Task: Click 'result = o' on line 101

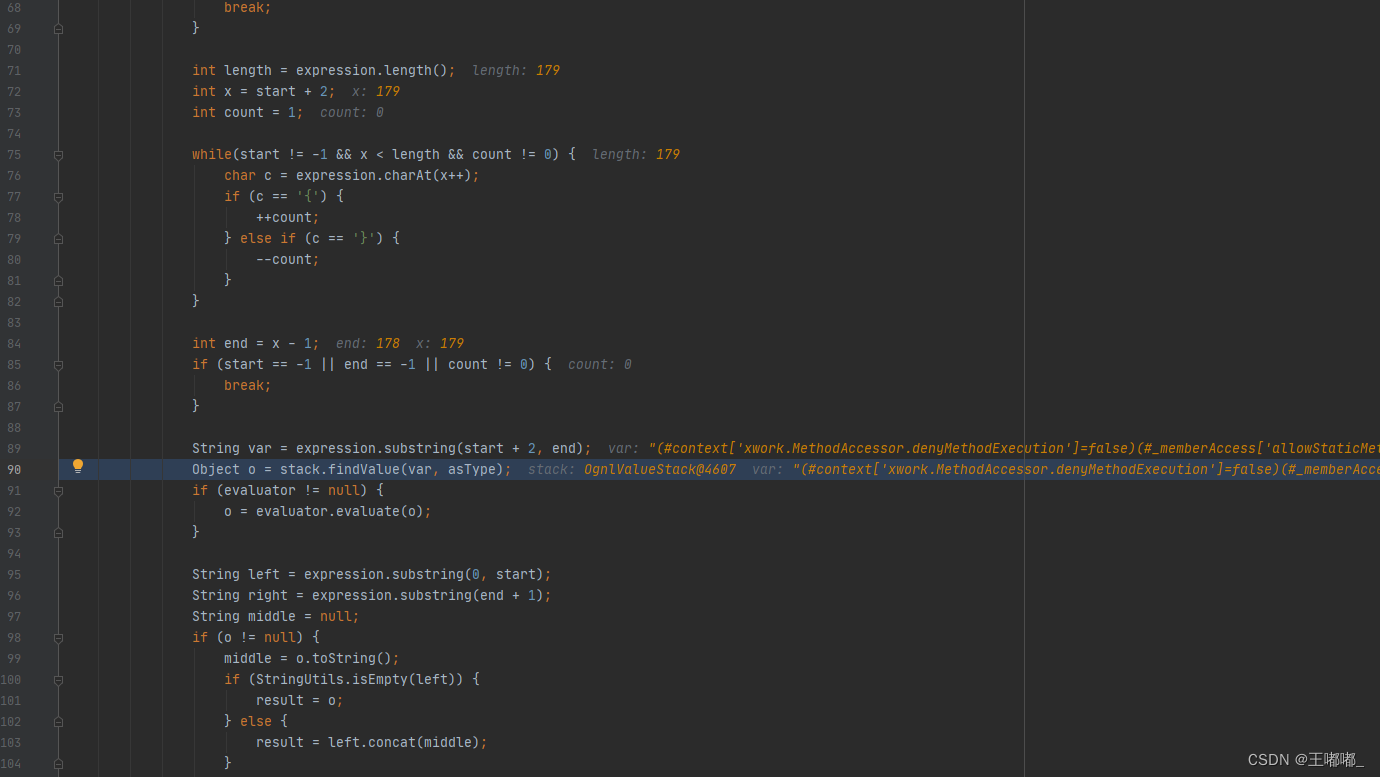Action: [296, 701]
